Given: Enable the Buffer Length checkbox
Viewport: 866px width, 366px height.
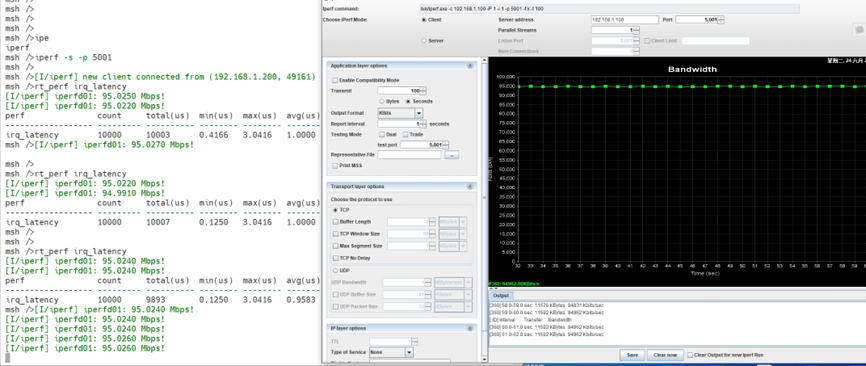Looking at the screenshot, I should point(335,222).
